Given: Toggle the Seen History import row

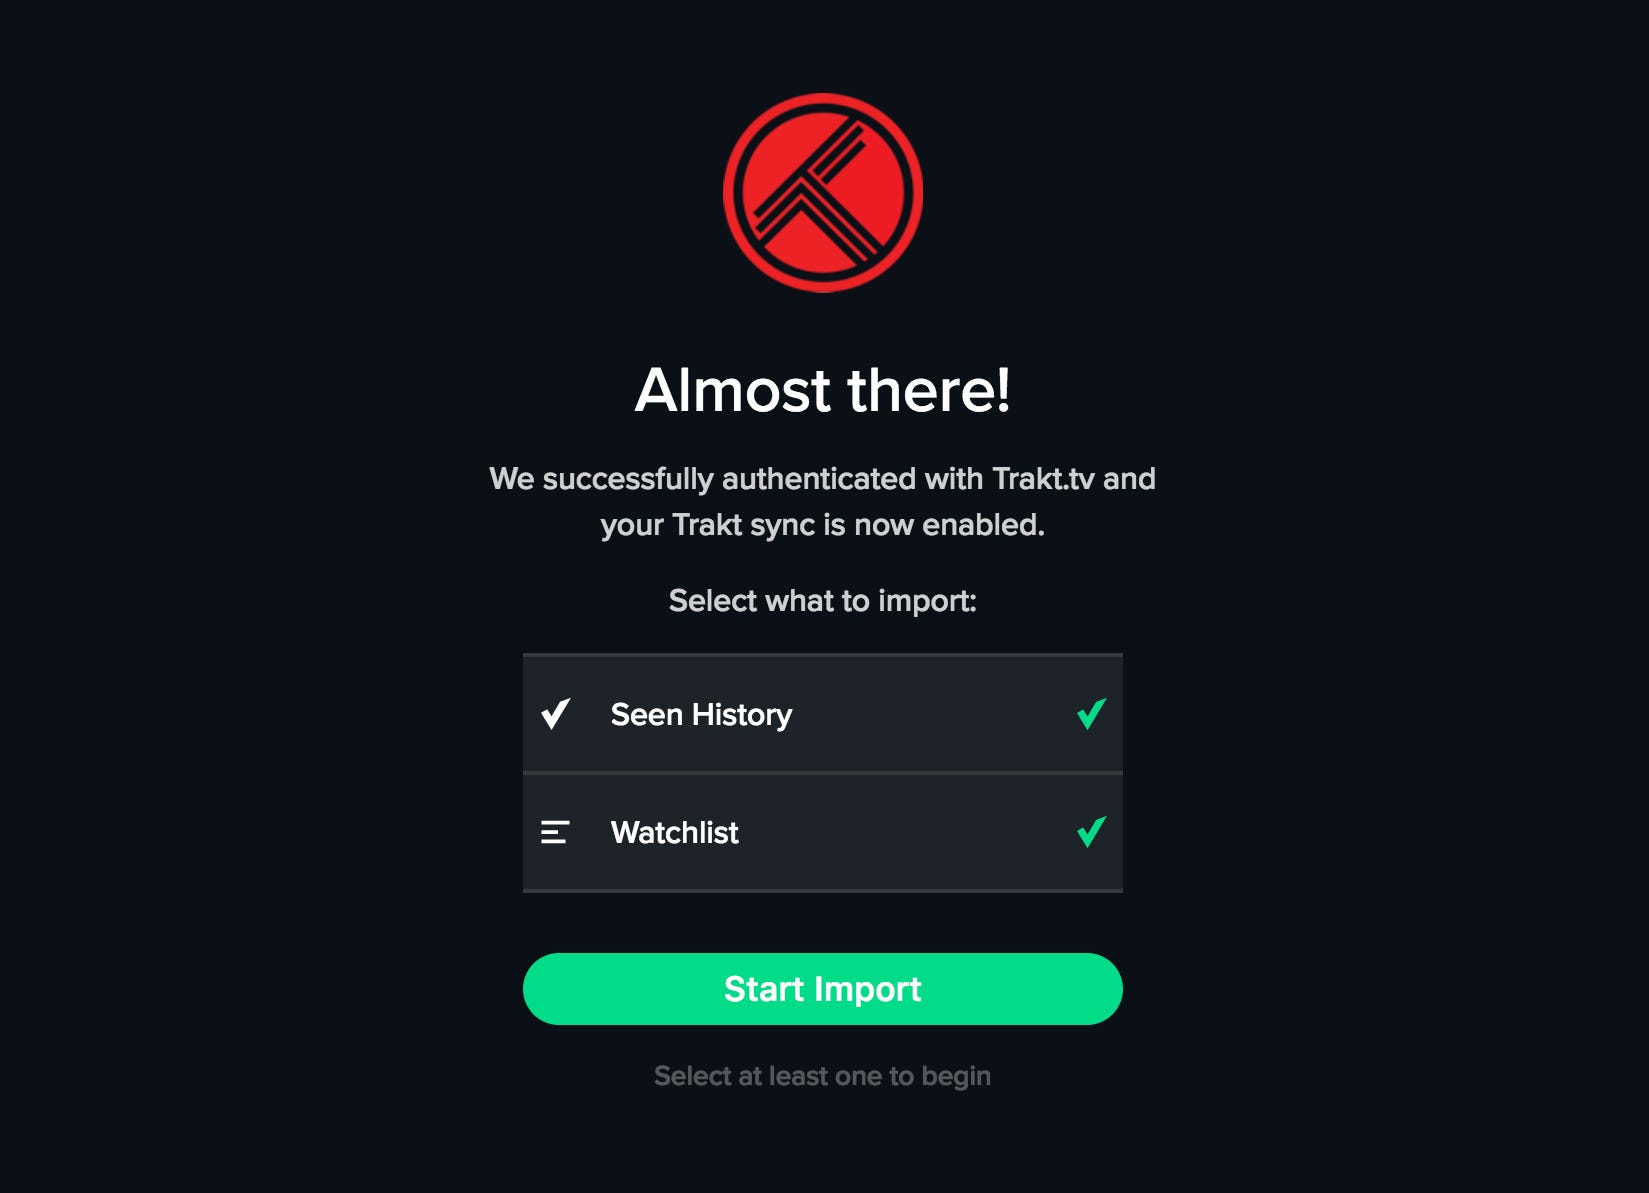Looking at the screenshot, I should pos(822,714).
